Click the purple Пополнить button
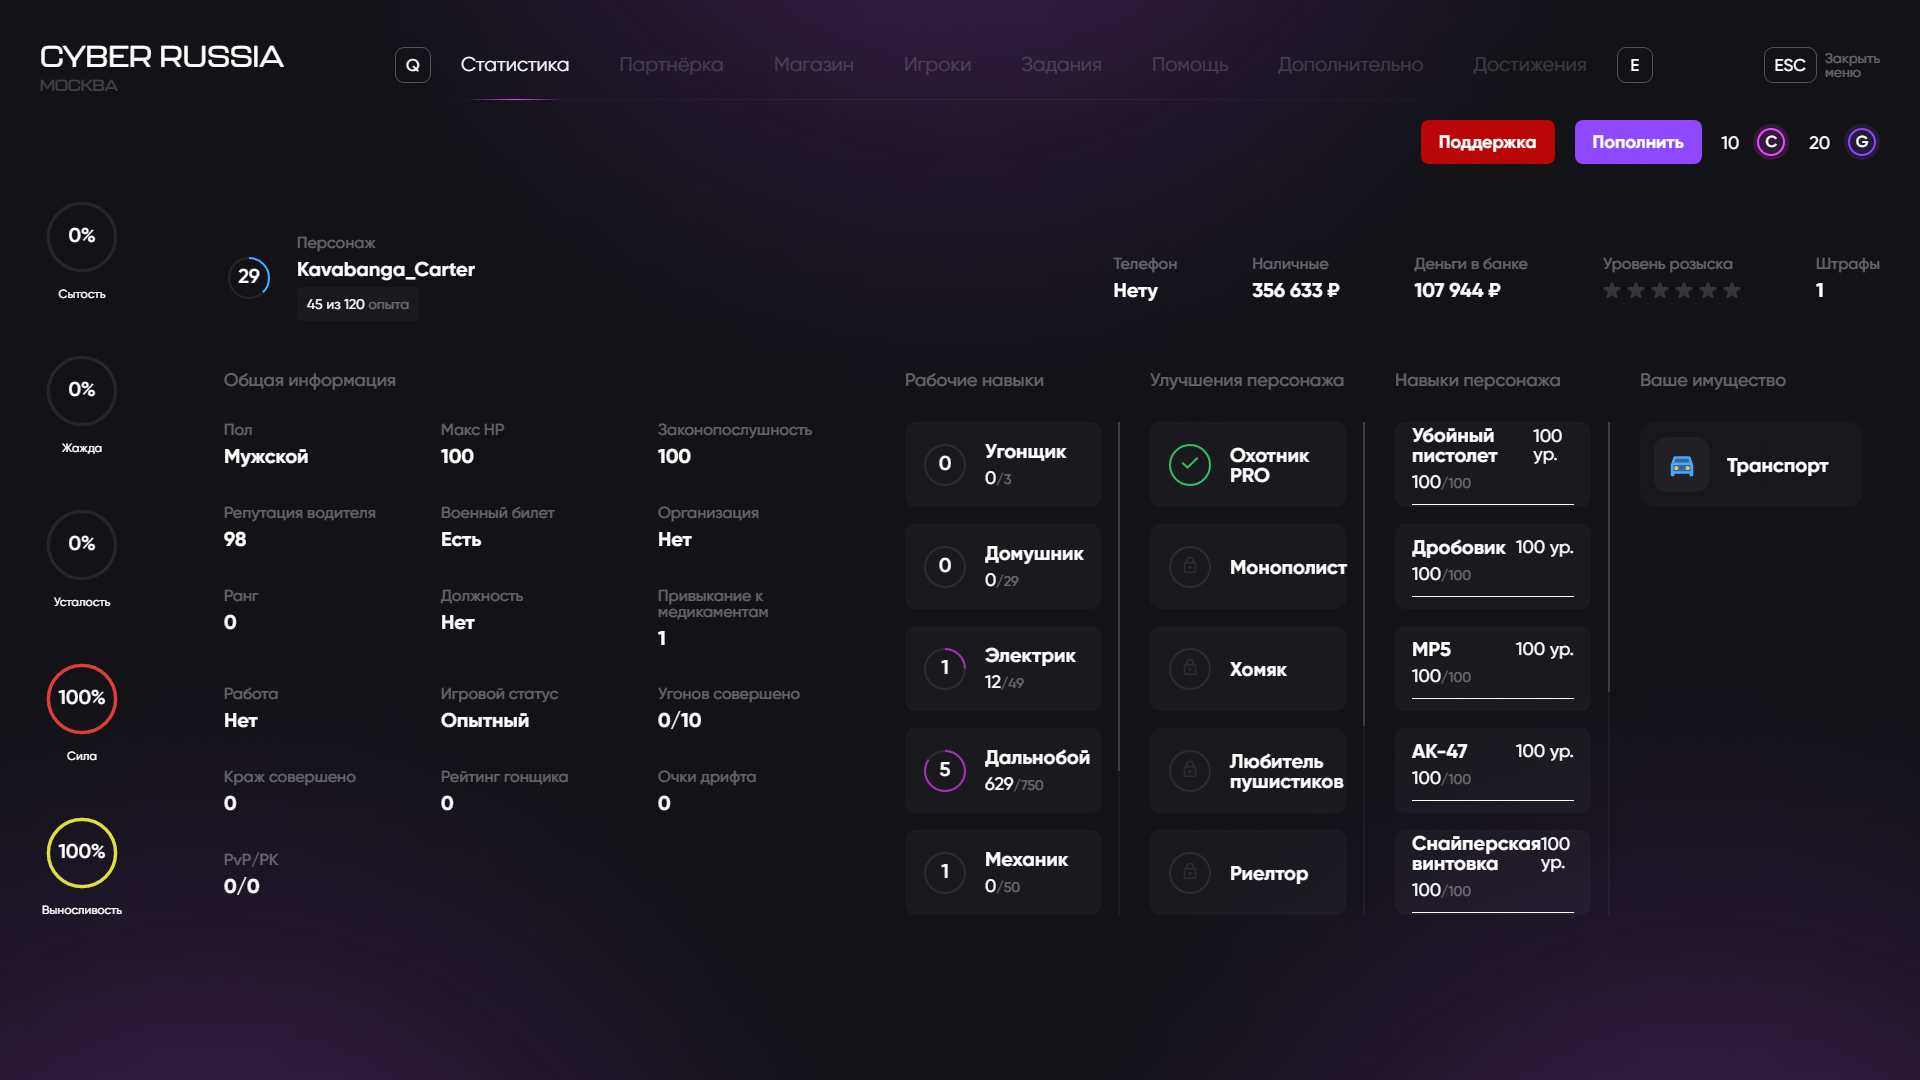 (1637, 142)
